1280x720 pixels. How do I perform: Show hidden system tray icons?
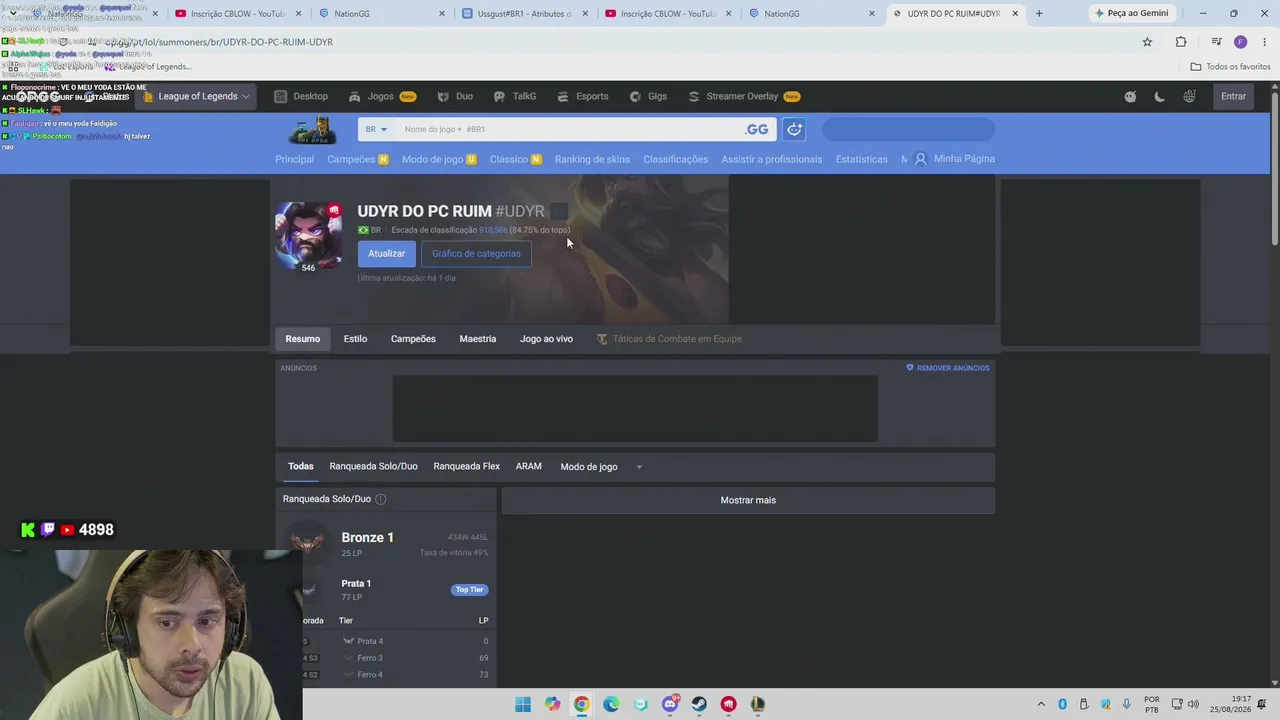[x=1041, y=704]
